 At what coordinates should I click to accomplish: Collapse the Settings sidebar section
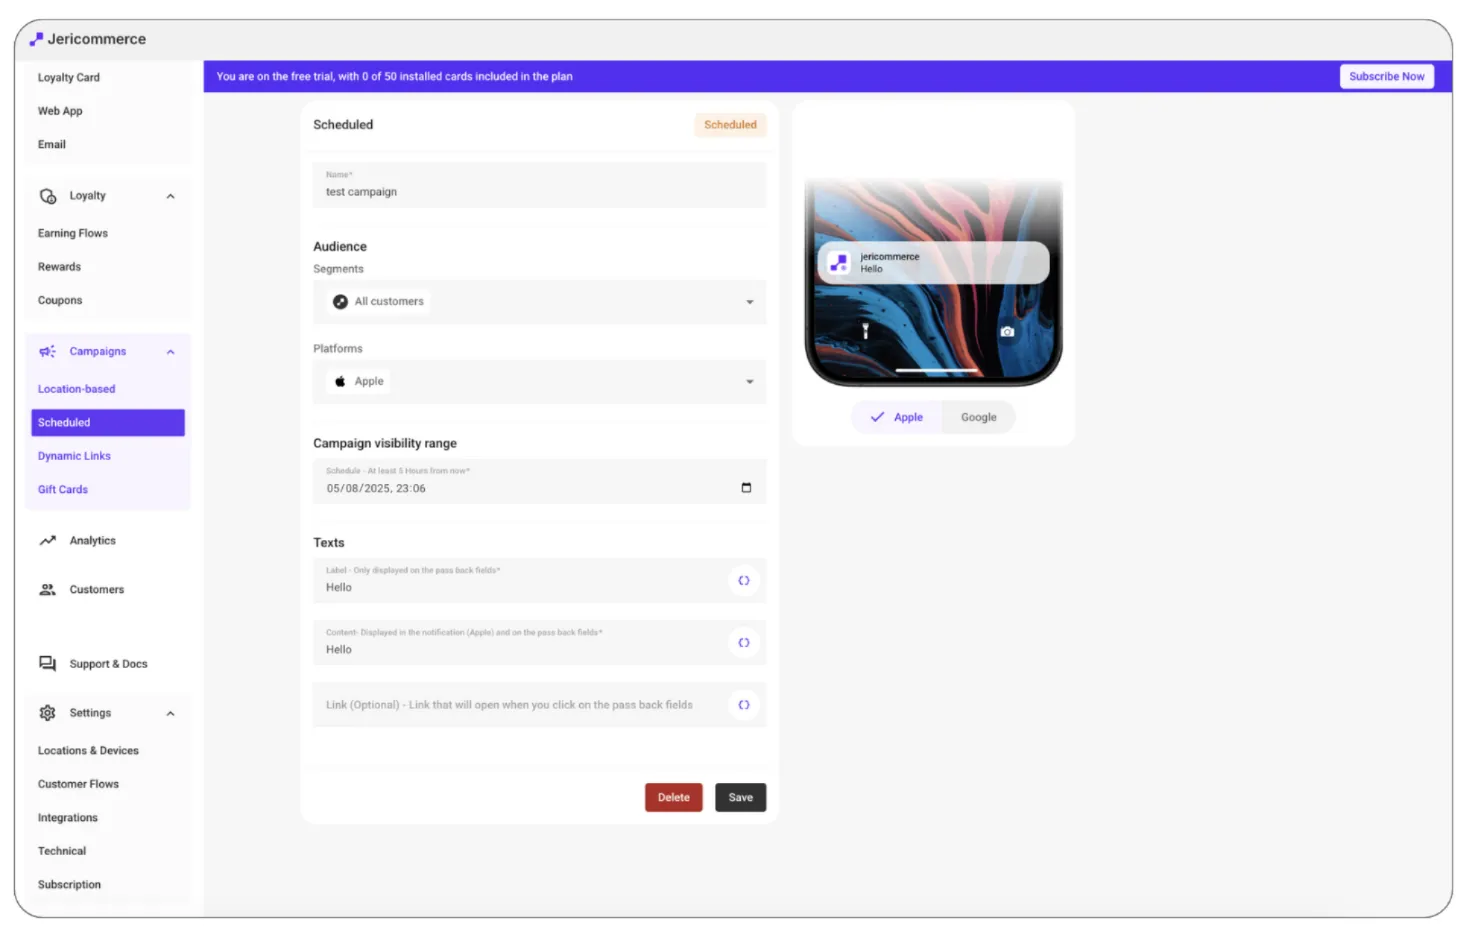click(170, 714)
